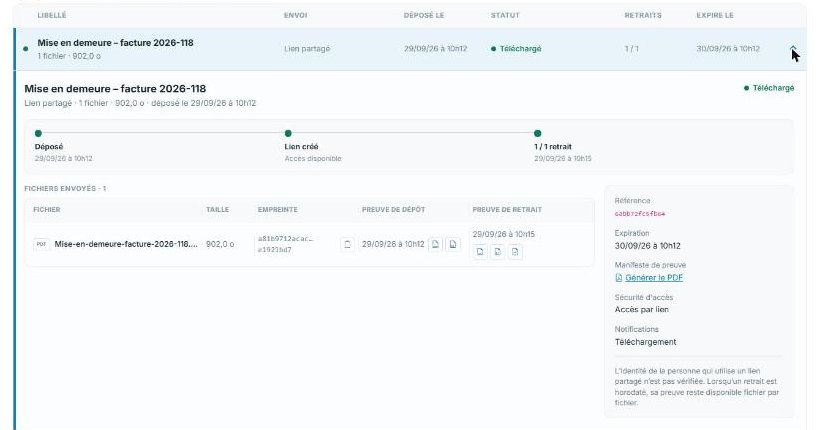Click the Accès disponible text under Lien créé
The height and width of the screenshot is (430, 820).
pyautogui.click(x=313, y=159)
